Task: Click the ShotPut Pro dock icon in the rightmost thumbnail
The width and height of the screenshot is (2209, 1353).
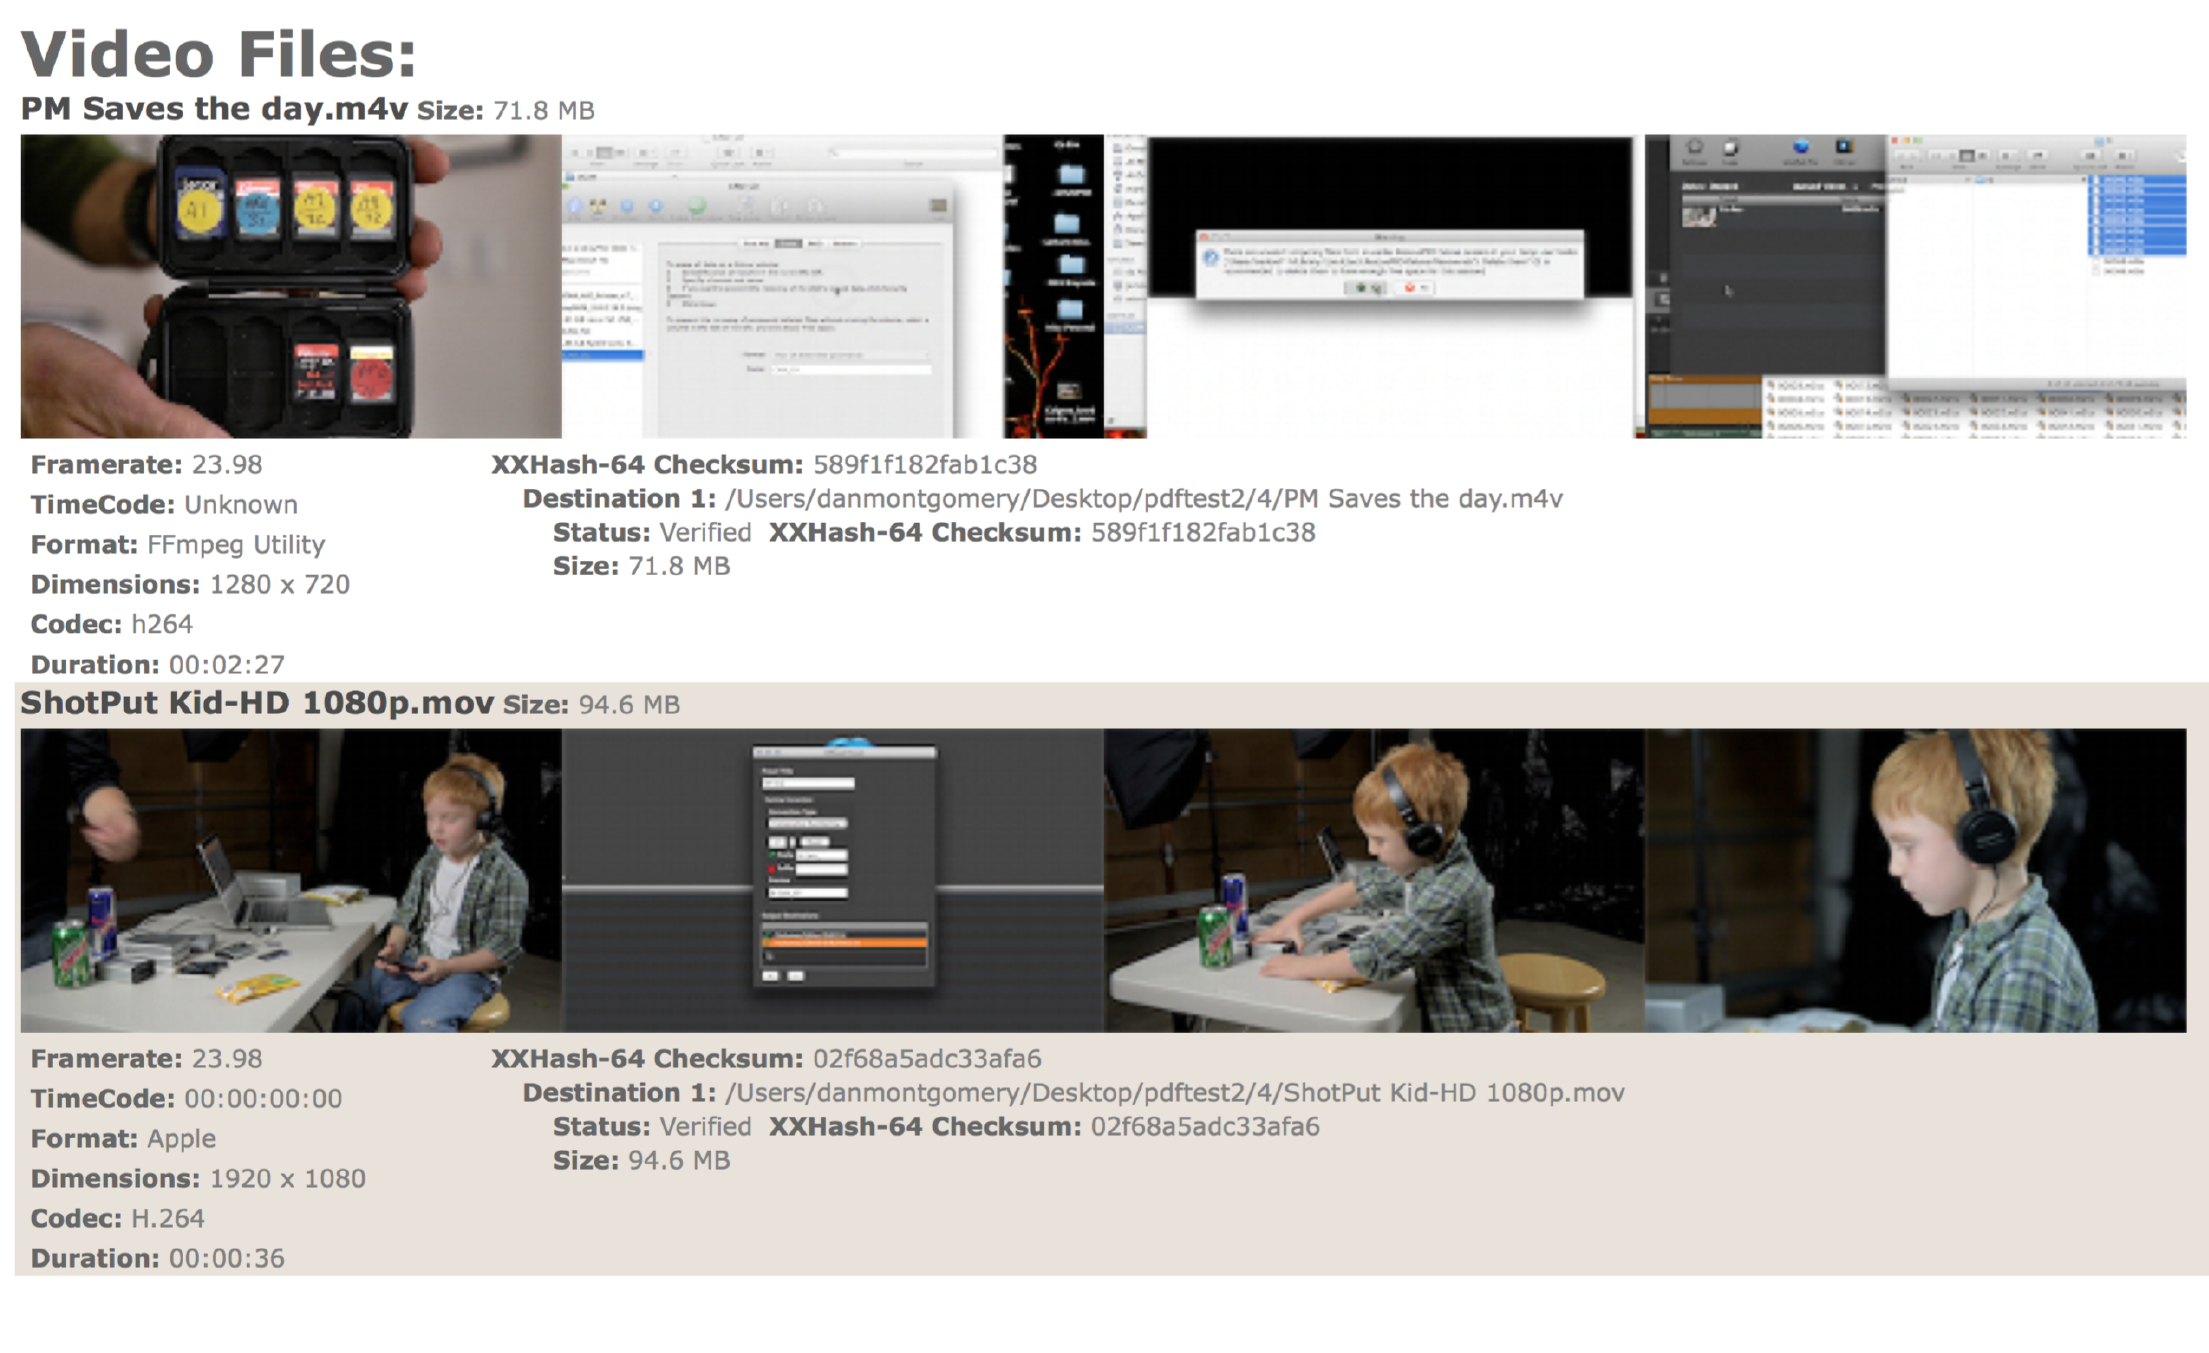Action: pyautogui.click(x=1801, y=147)
